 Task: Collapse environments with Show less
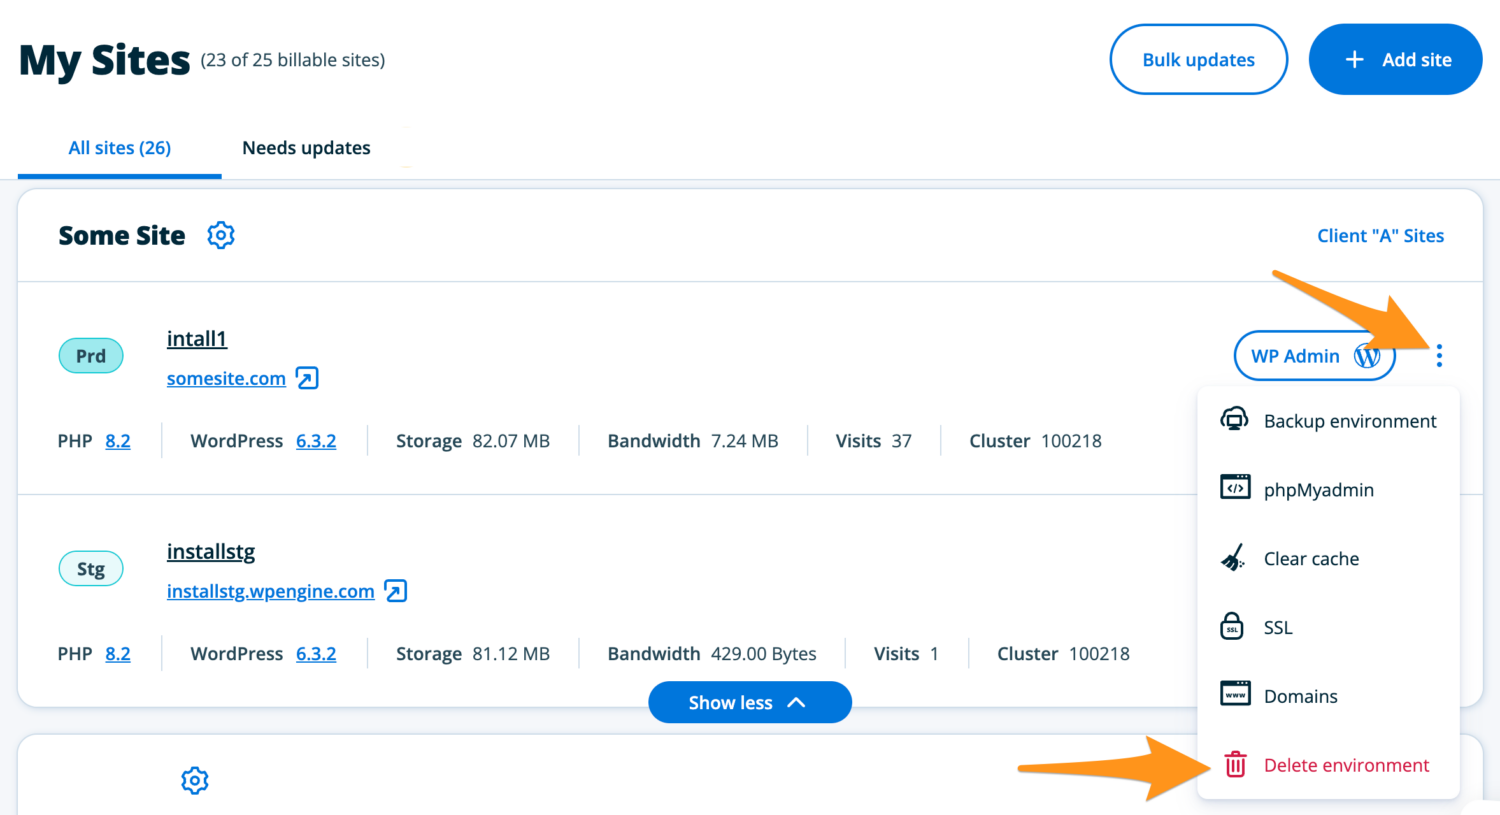point(749,703)
